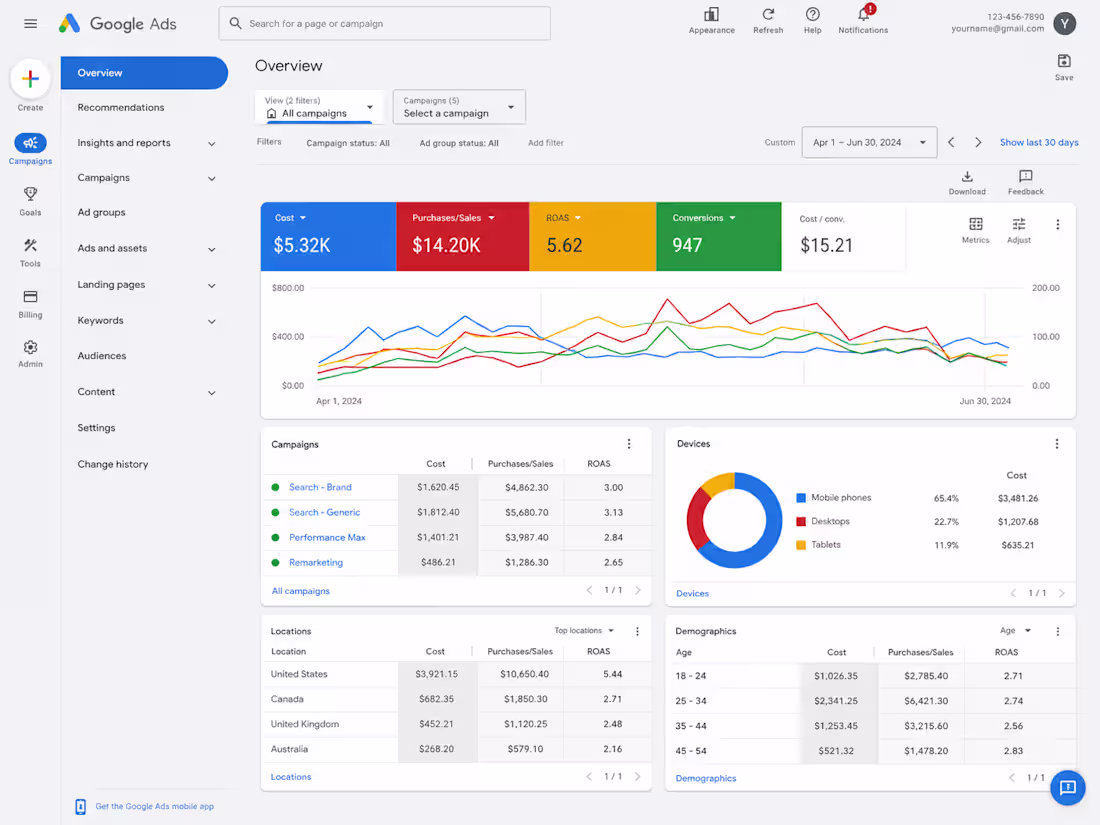Viewport: 1100px width, 825px height.
Task: Open the Tools wrench icon
Action: click(x=30, y=245)
